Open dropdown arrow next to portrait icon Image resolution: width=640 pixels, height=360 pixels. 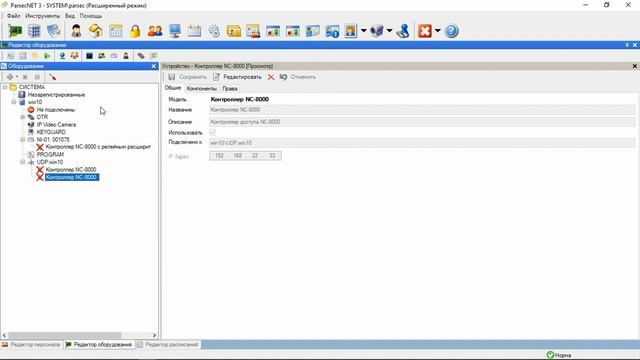point(363,31)
